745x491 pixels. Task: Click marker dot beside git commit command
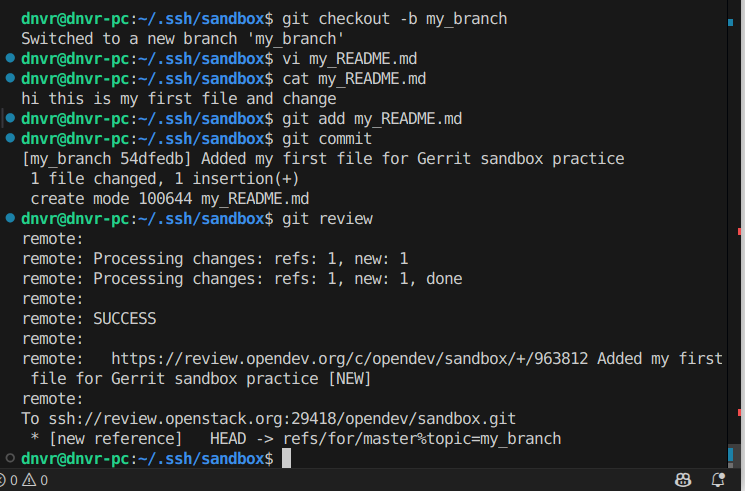tap(10, 138)
